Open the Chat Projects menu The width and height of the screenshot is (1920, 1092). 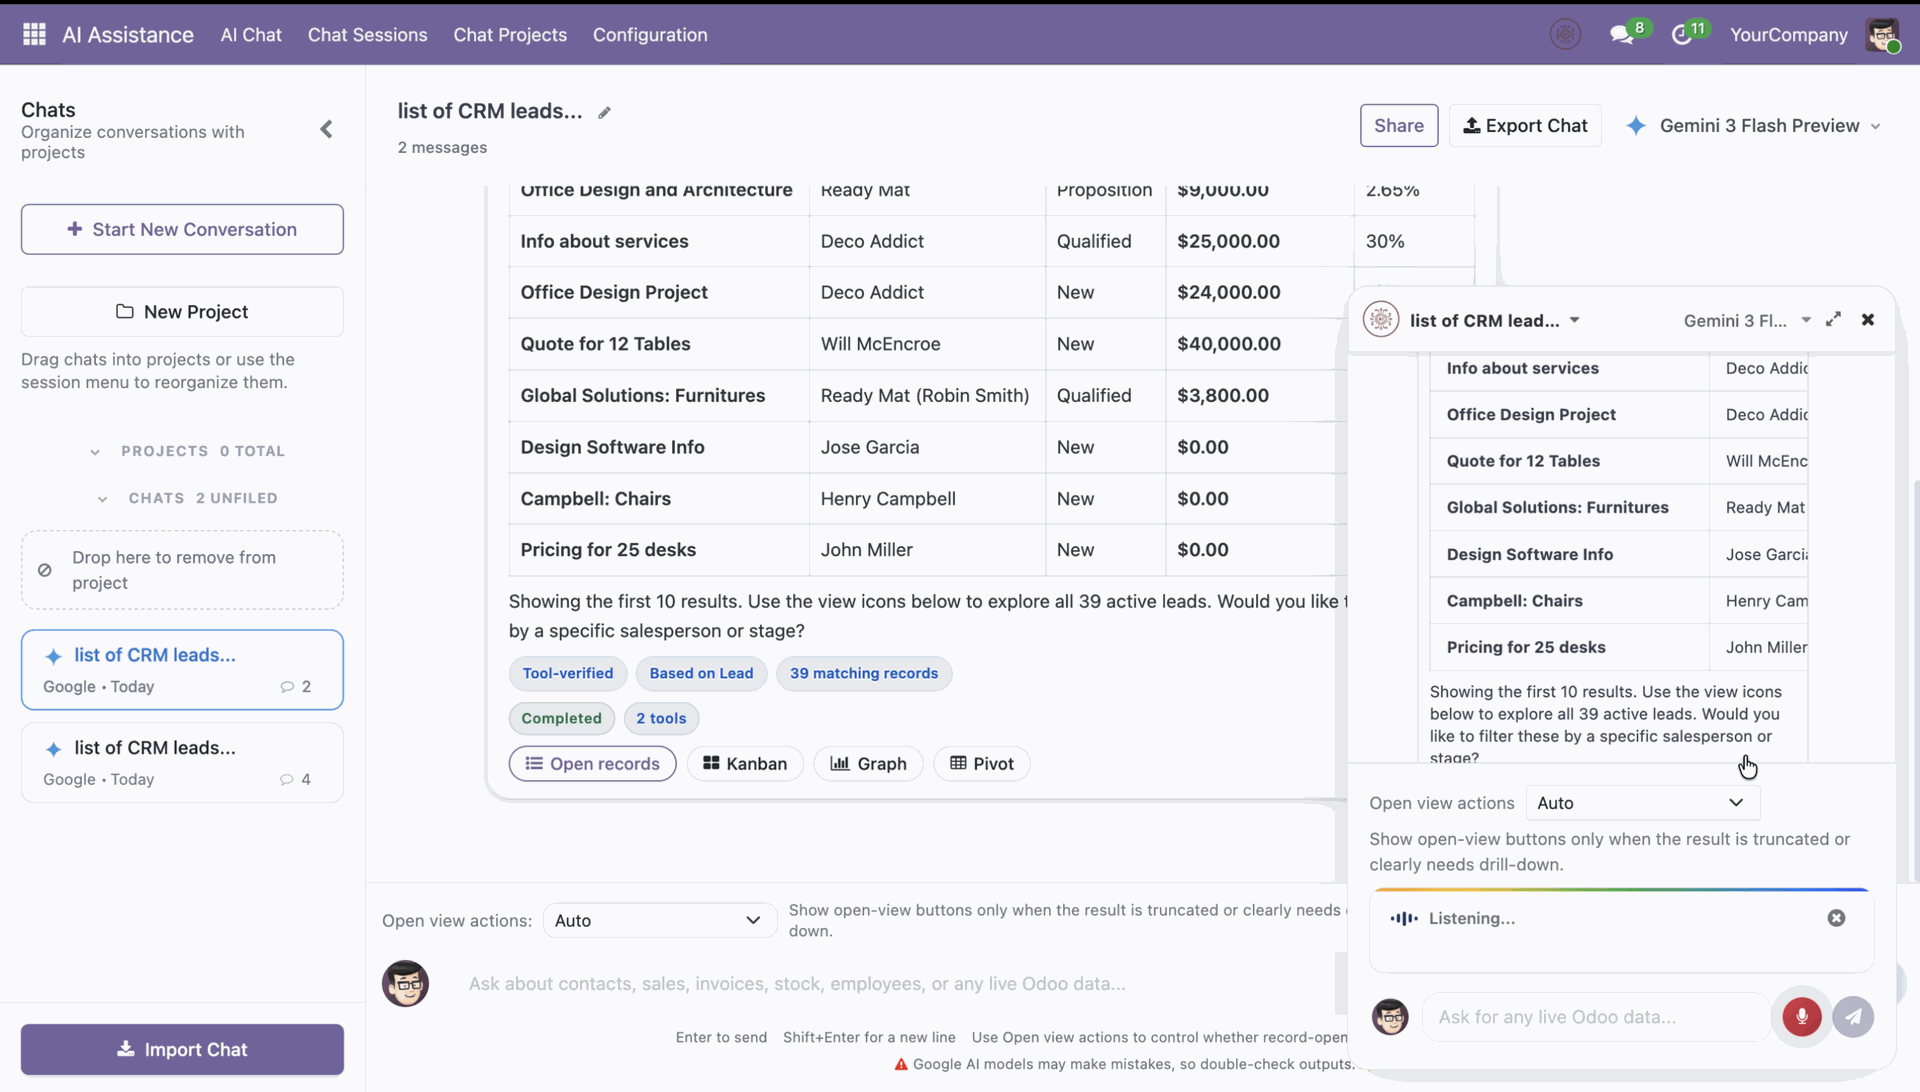click(x=510, y=35)
